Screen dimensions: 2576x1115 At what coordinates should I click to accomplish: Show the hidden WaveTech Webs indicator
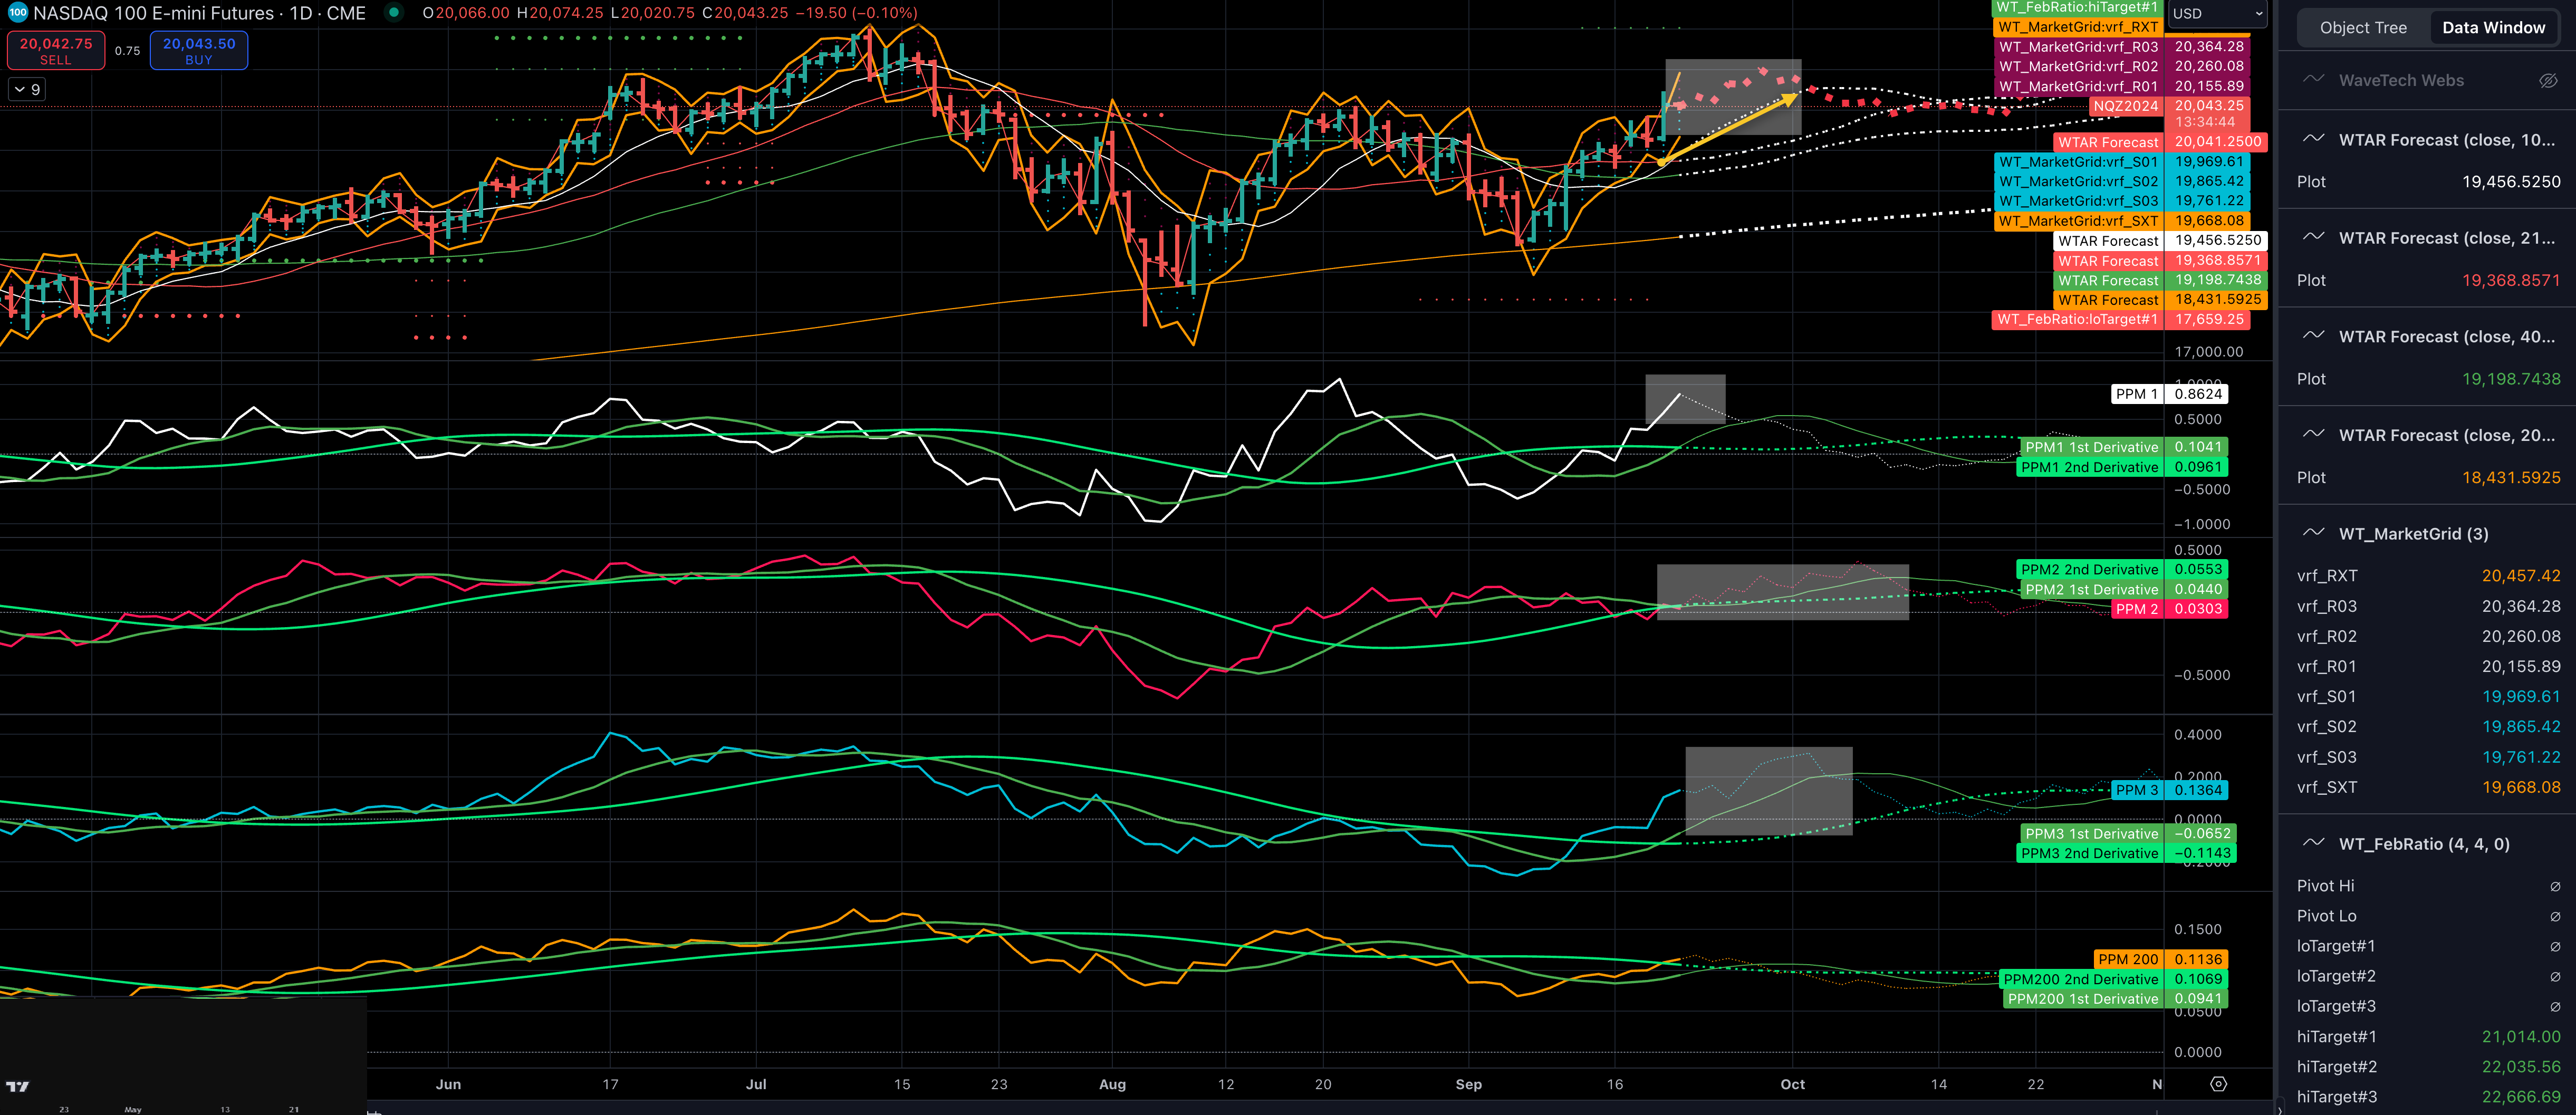(x=2548, y=80)
